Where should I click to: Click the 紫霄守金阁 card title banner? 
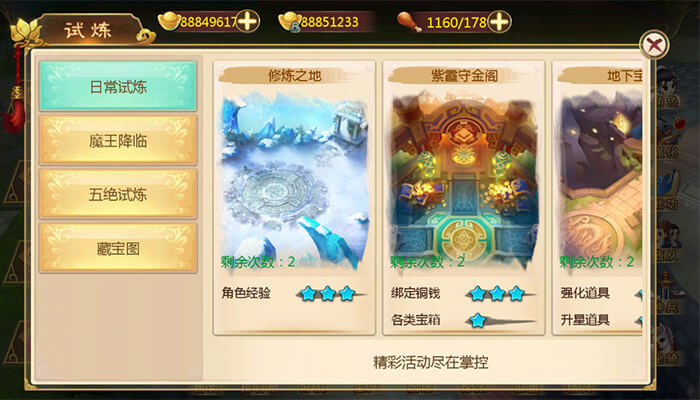tap(463, 75)
